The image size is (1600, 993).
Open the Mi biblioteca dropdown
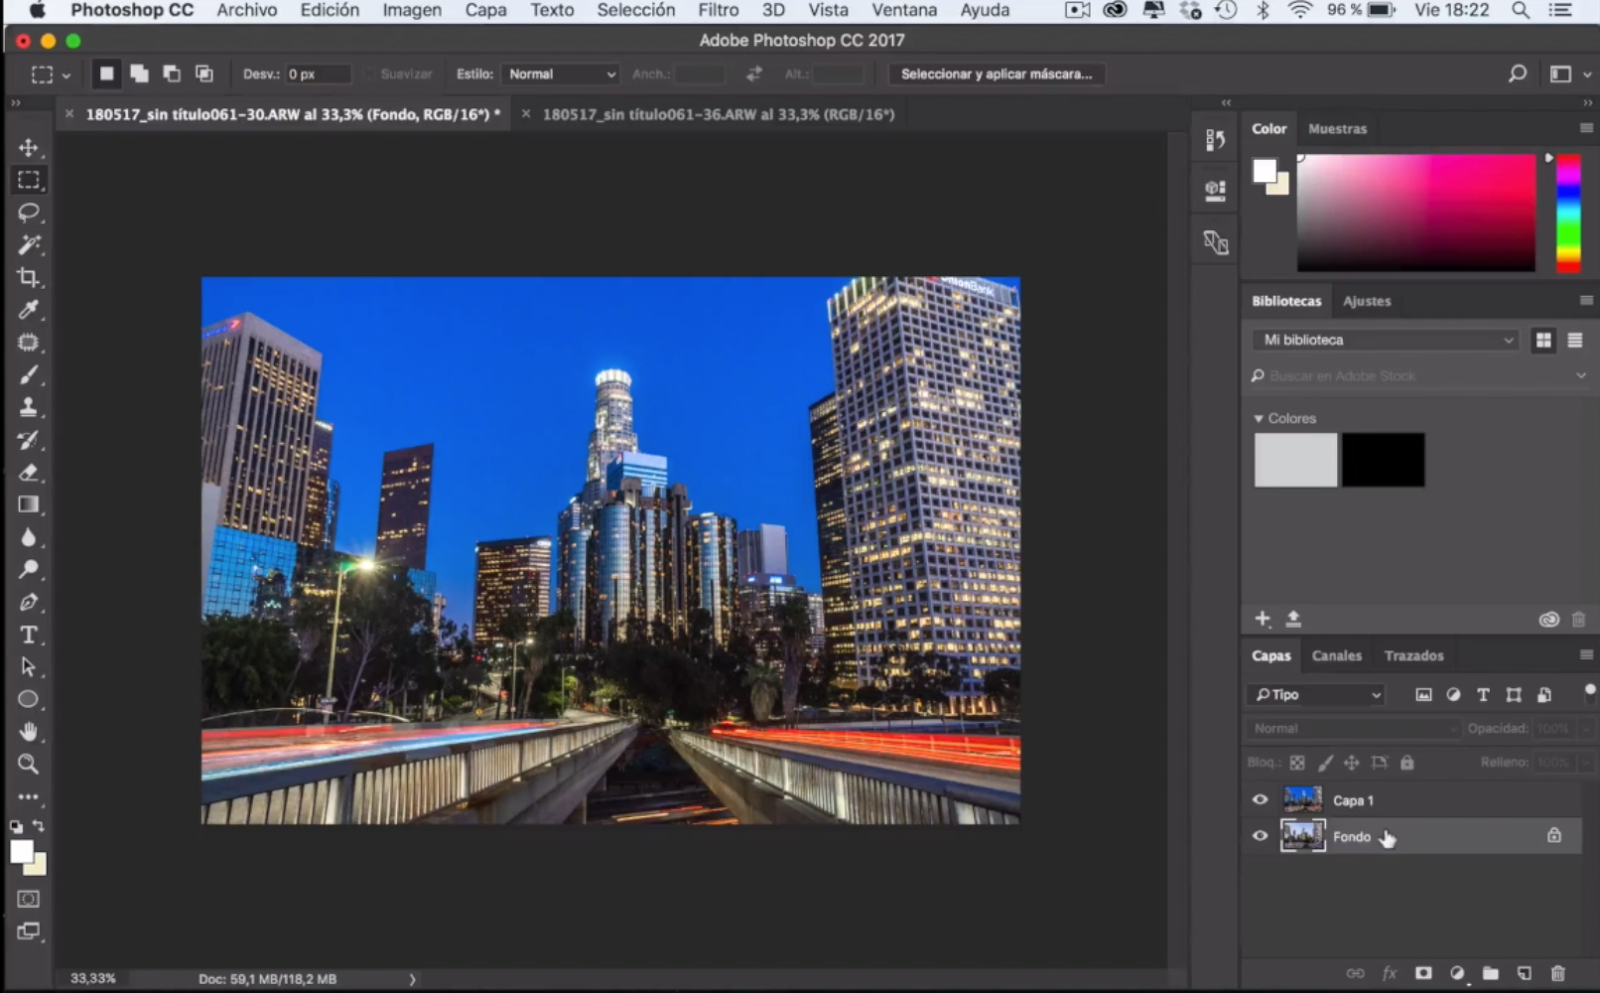pos(1386,340)
